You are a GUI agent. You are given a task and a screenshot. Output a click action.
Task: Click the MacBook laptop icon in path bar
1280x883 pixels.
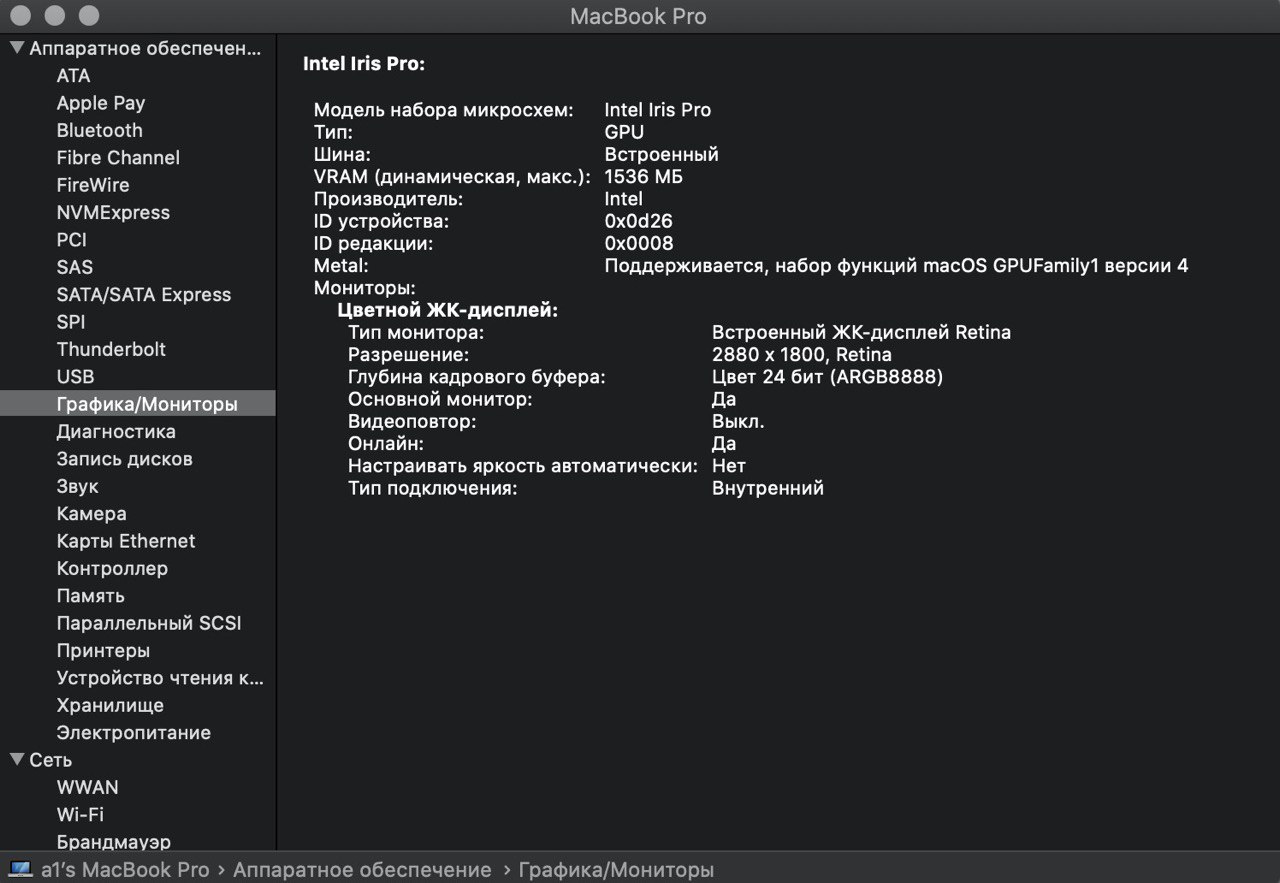[20, 870]
